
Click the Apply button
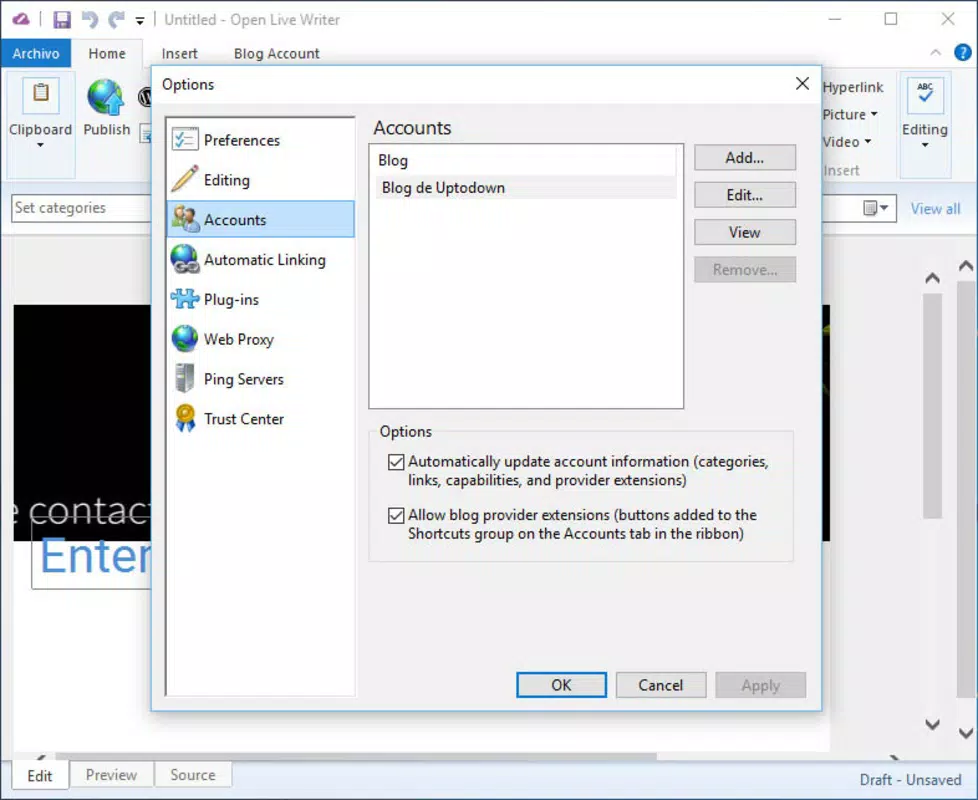pos(760,685)
